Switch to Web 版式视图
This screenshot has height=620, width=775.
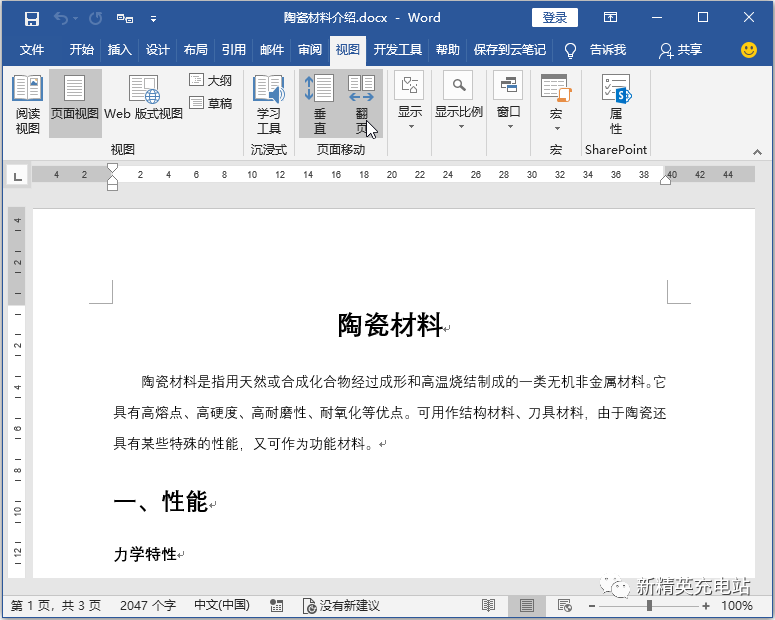[143, 97]
